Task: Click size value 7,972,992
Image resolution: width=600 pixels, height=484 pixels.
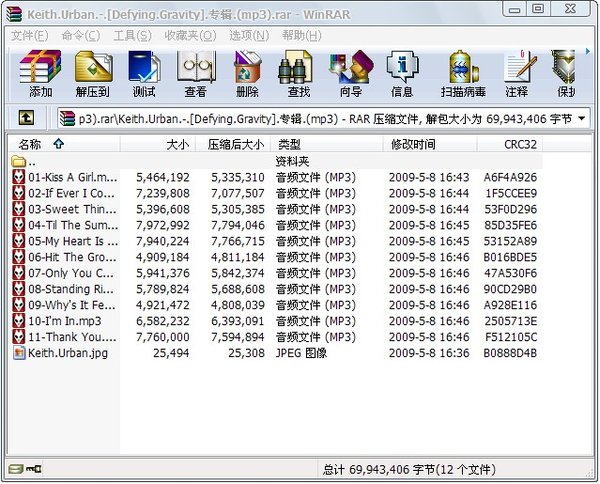Action: click(163, 225)
